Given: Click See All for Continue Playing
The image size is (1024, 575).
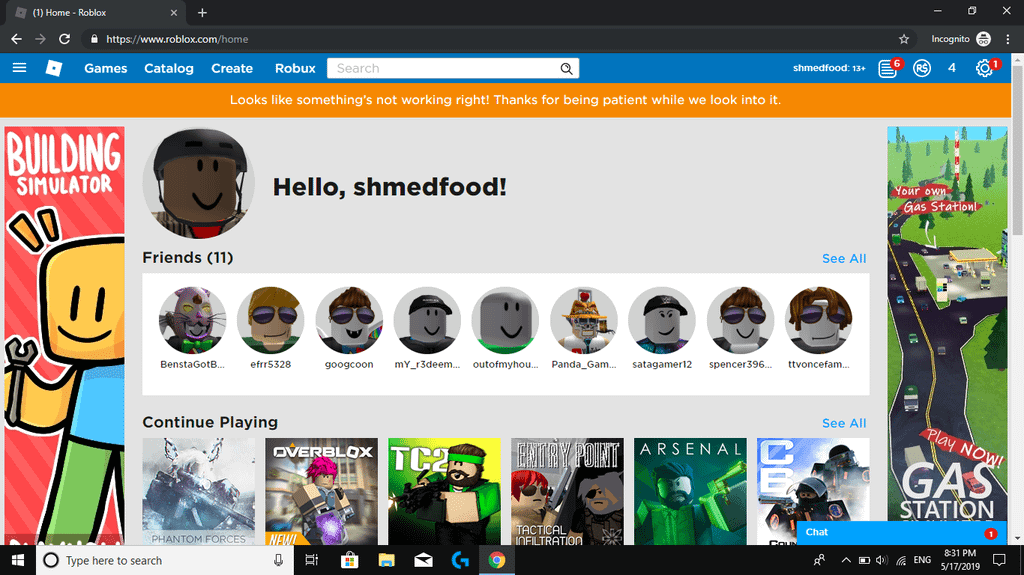Looking at the screenshot, I should click(844, 423).
